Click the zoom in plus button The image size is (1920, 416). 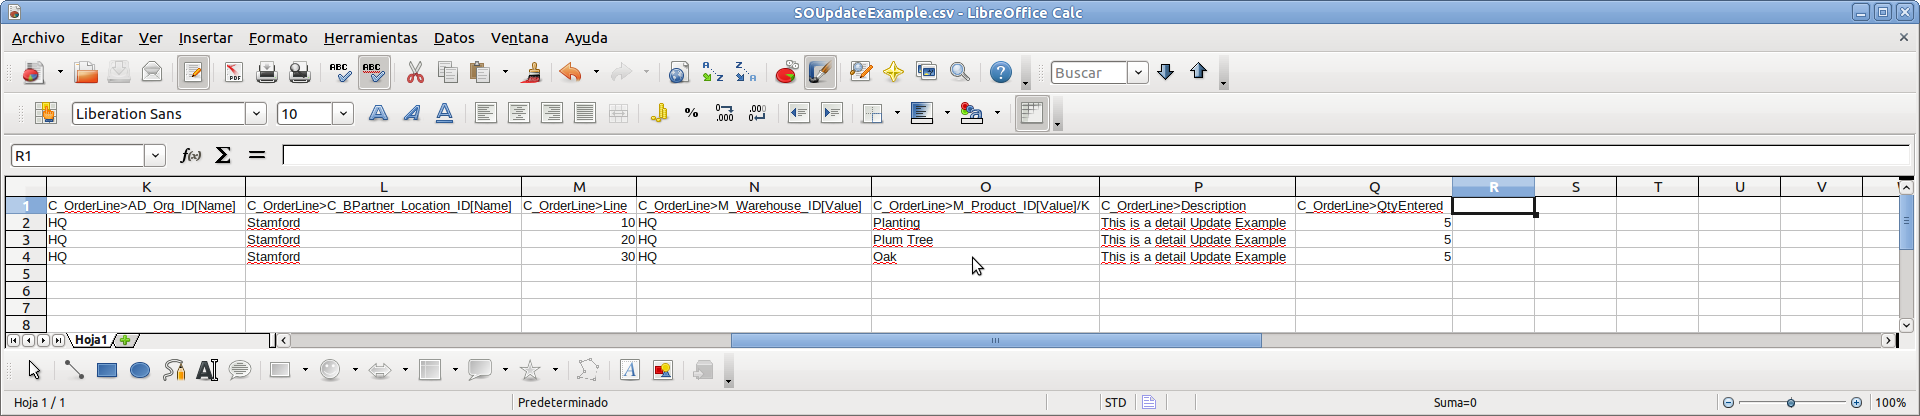point(1856,402)
